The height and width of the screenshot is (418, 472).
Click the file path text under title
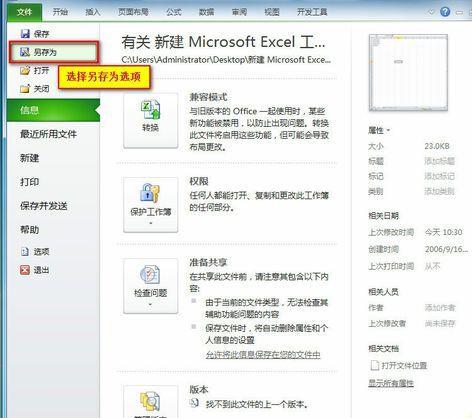[x=226, y=60]
